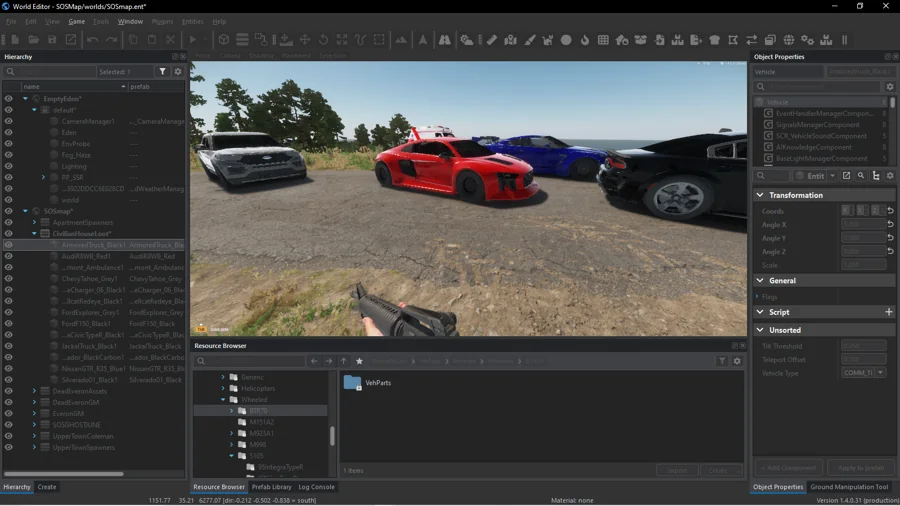
Task: Open the Game menu
Action: [x=76, y=21]
